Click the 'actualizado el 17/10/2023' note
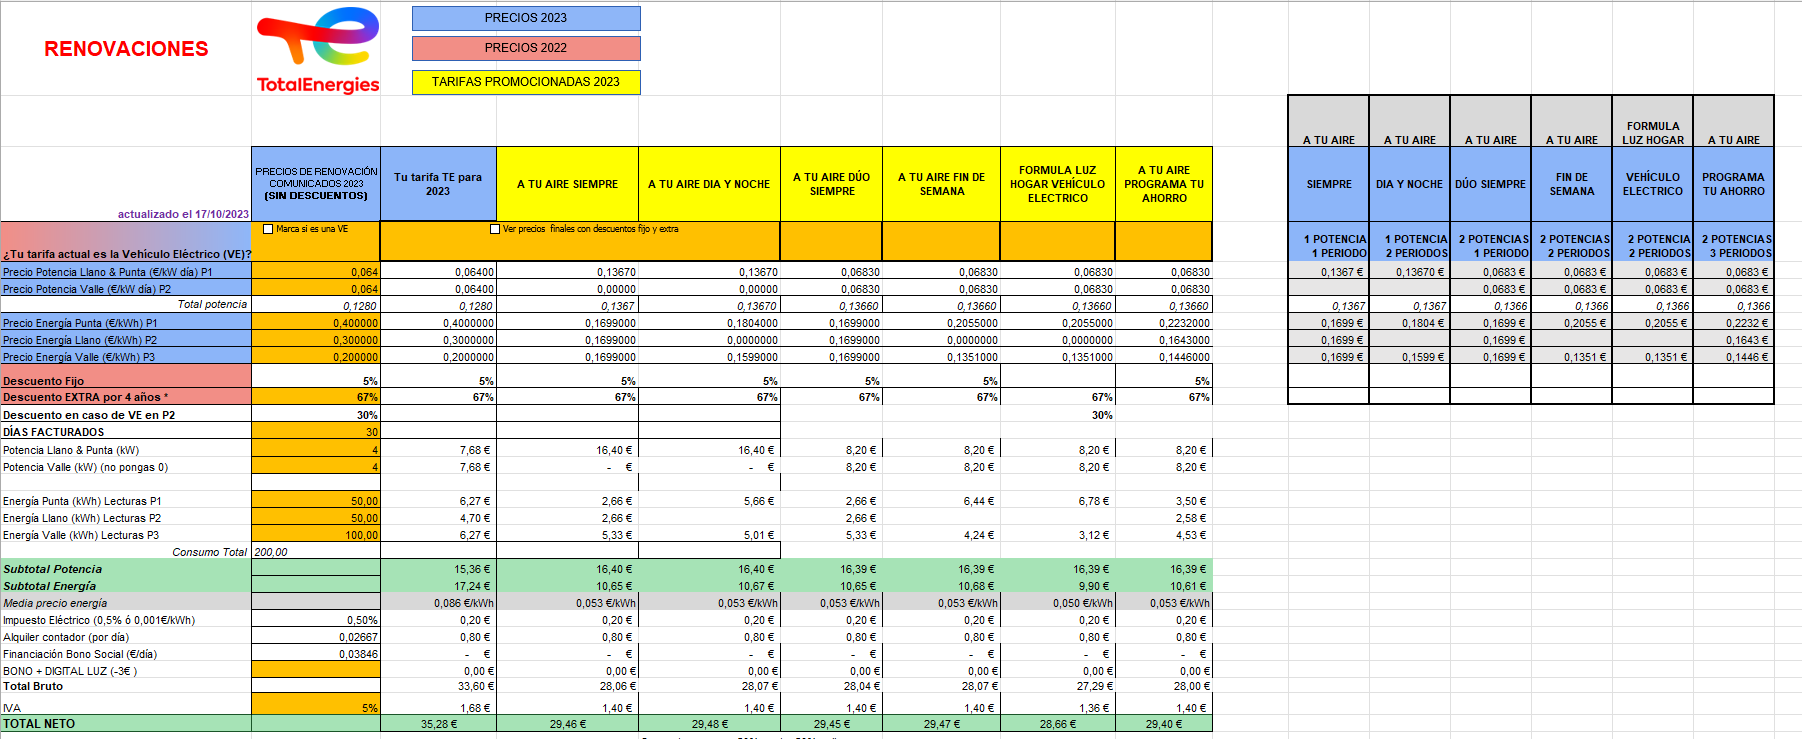Image resolution: width=1802 pixels, height=739 pixels. click(x=183, y=214)
